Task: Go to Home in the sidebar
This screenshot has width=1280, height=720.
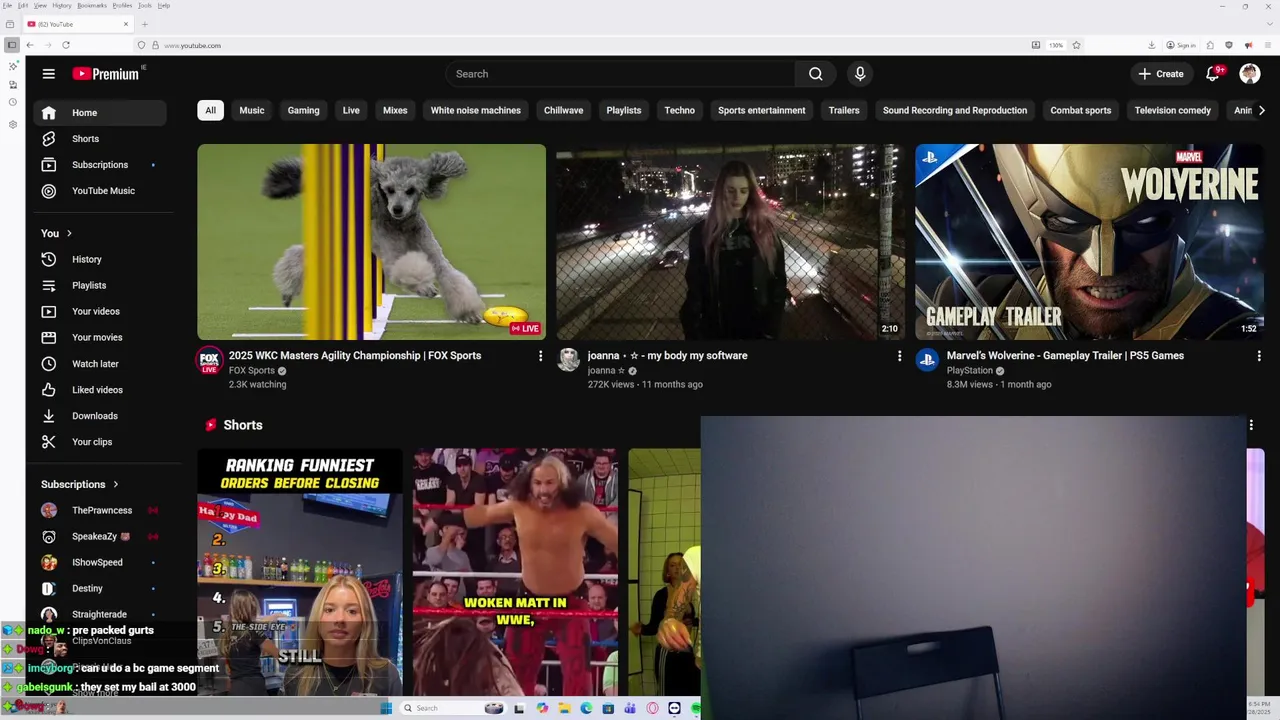Action: coord(100,113)
